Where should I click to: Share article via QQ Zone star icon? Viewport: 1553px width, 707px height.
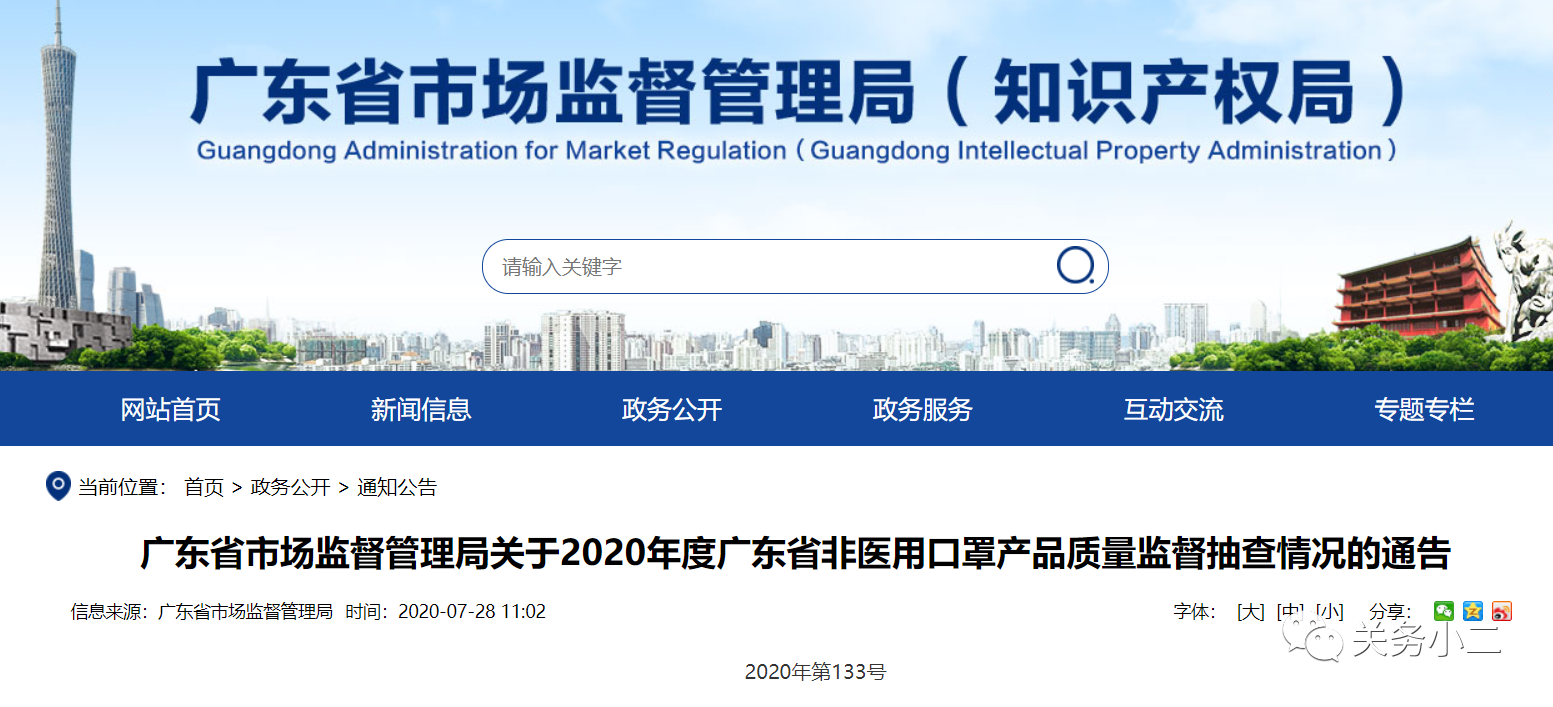pos(1472,611)
